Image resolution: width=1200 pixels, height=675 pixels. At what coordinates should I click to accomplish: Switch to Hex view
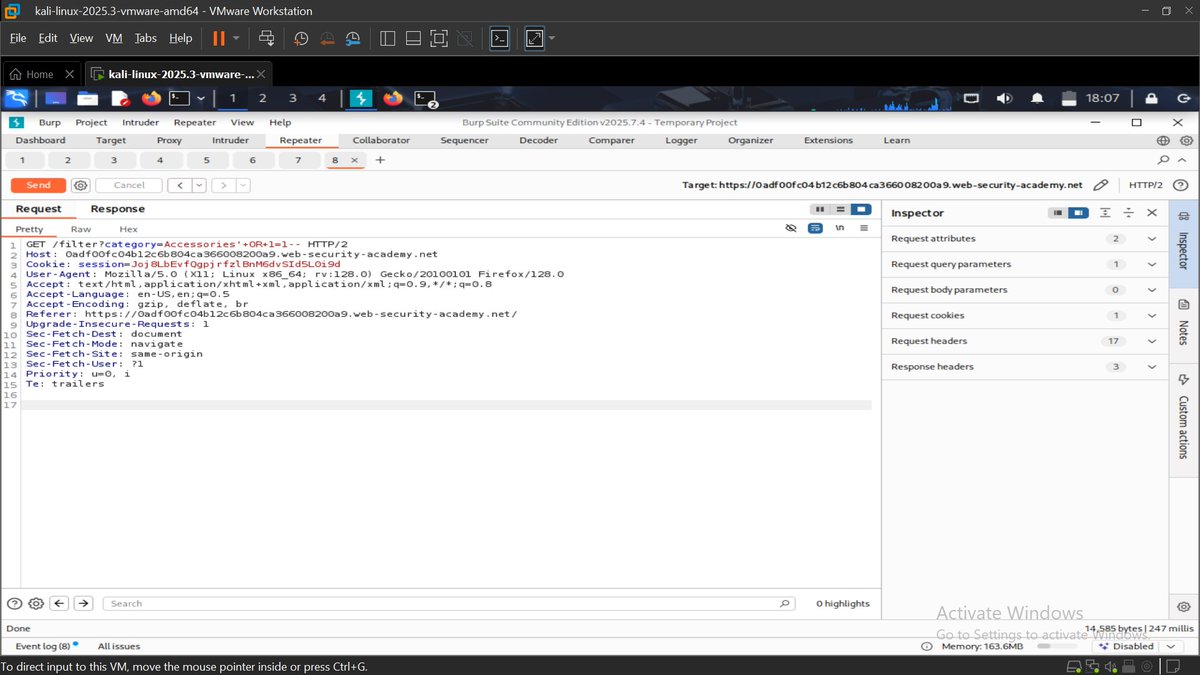click(x=129, y=229)
